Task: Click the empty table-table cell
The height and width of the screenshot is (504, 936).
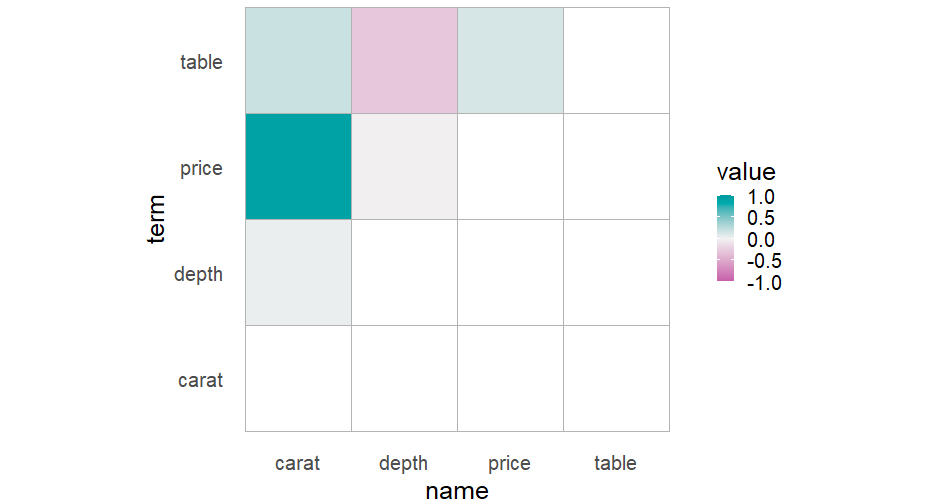Action: (616, 60)
